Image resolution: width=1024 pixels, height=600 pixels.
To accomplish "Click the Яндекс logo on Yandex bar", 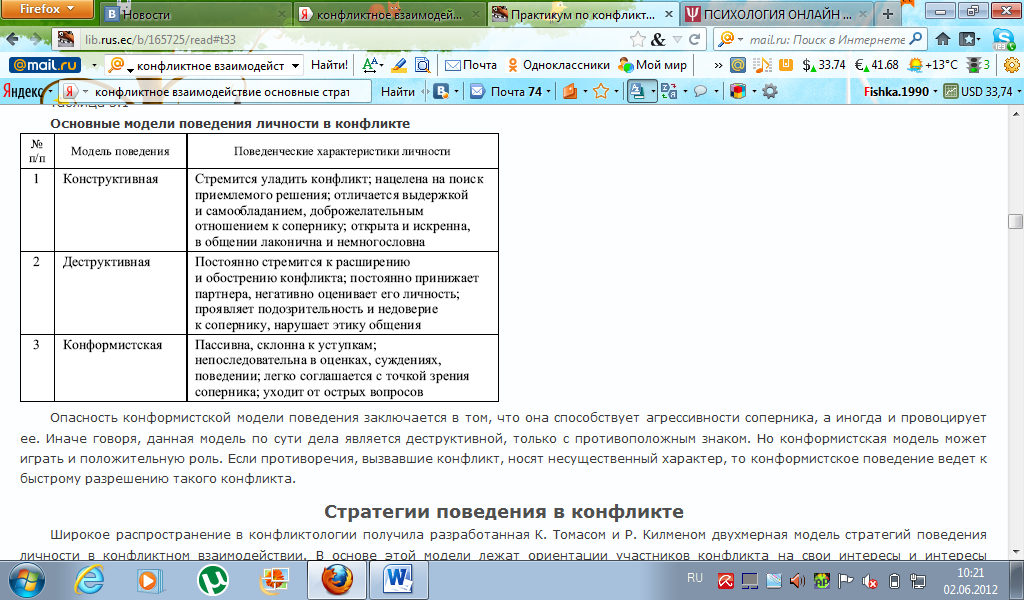I will [x=23, y=92].
